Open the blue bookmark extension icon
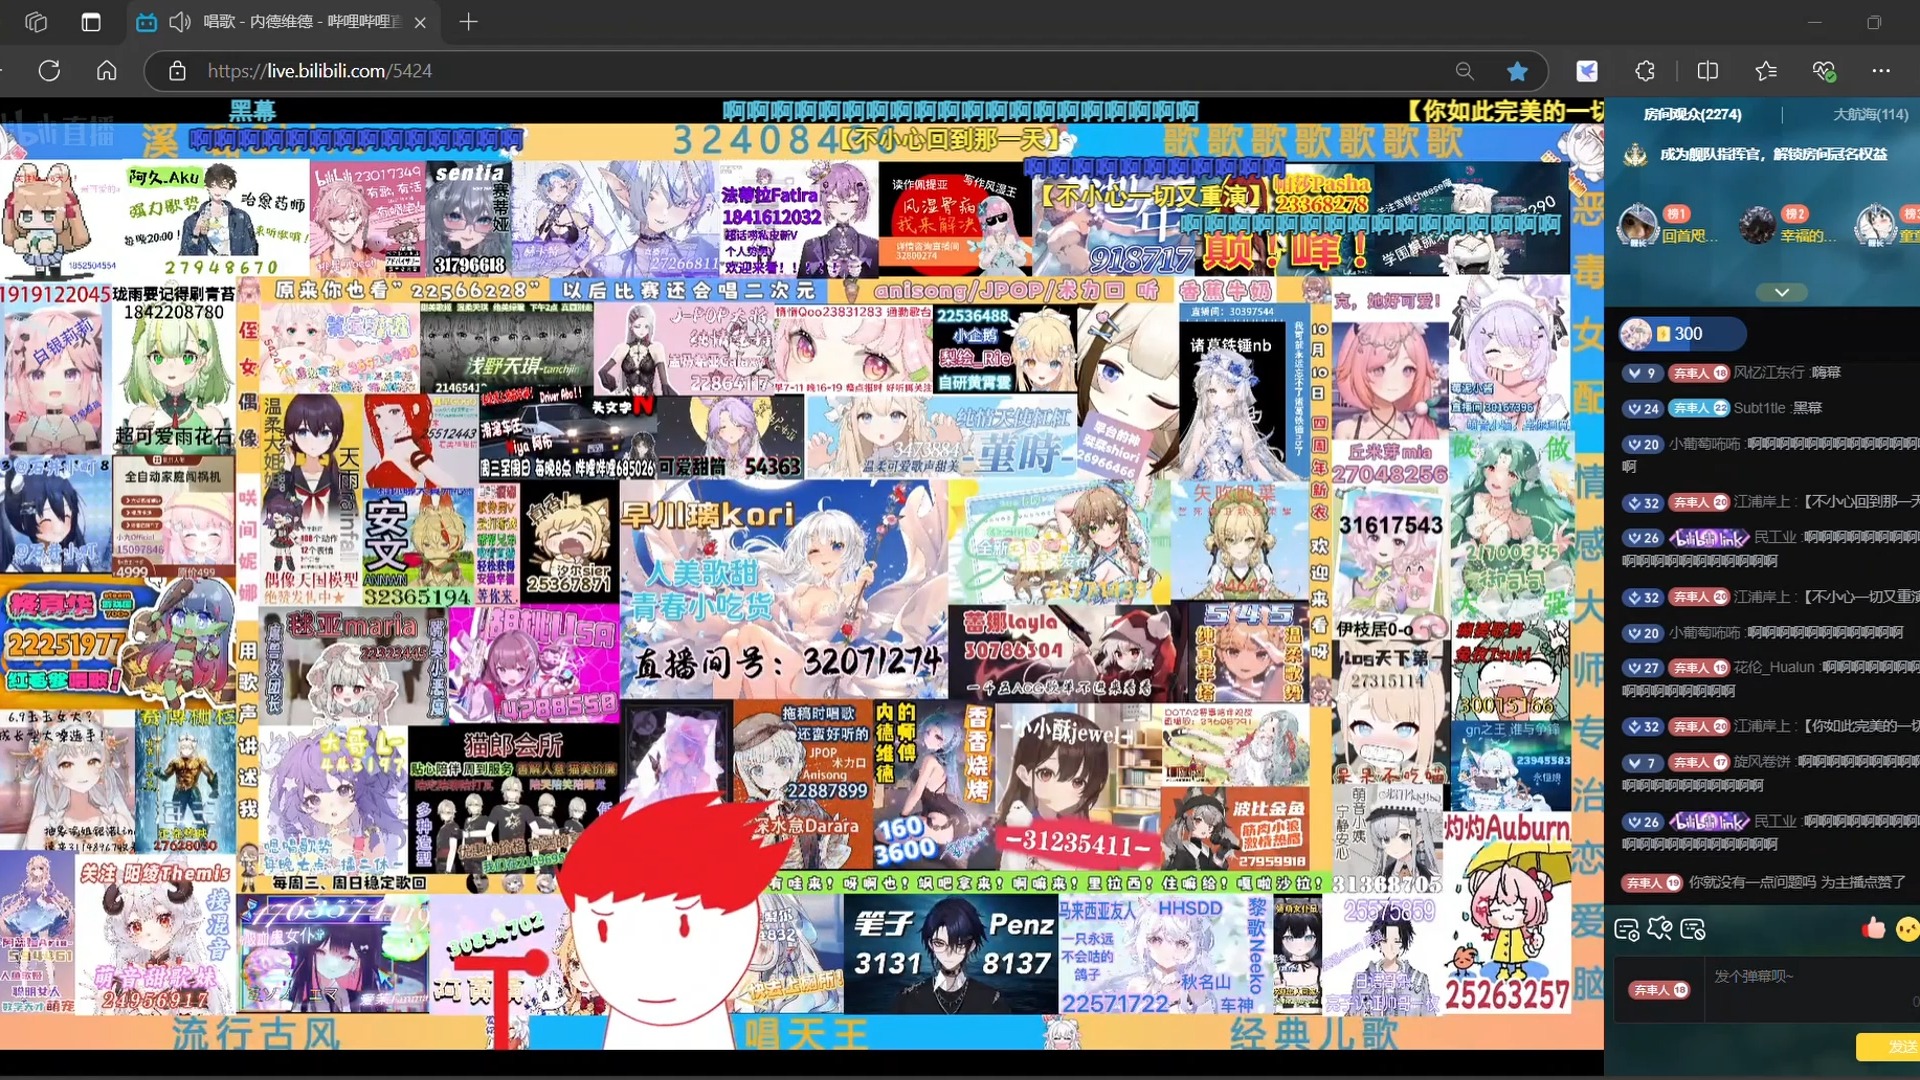 [1587, 71]
